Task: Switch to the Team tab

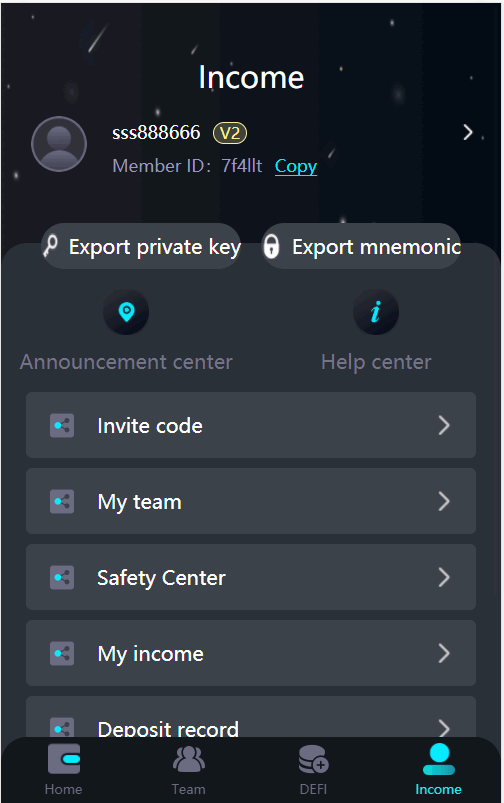Action: [188, 770]
